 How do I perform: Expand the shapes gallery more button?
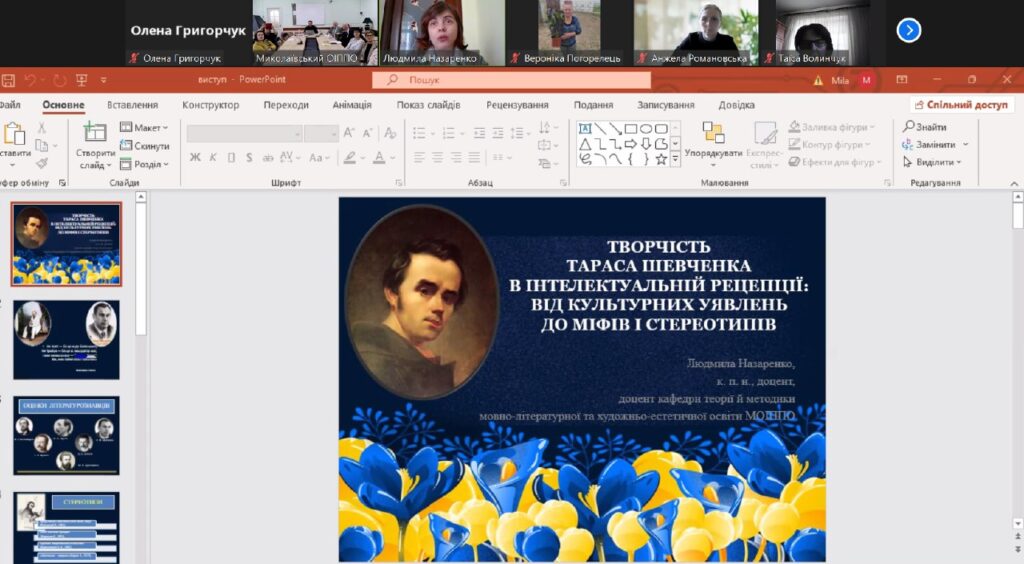point(676,159)
